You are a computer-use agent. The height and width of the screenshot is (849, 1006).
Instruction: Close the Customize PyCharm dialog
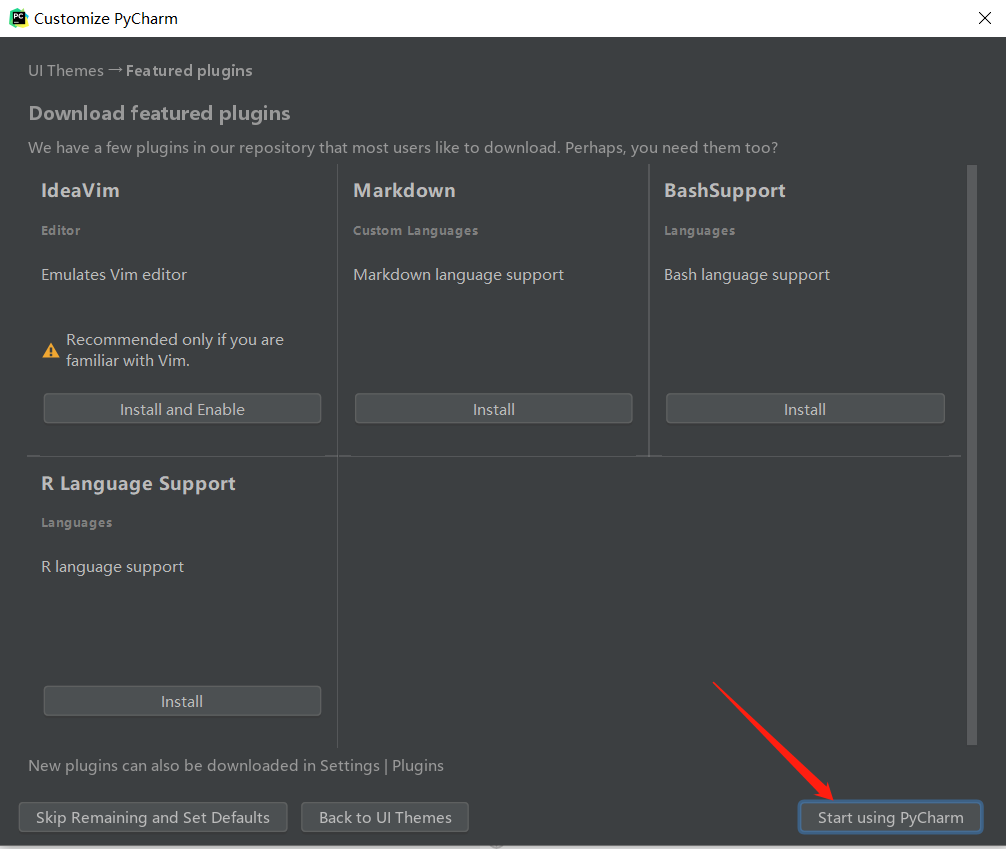(x=985, y=18)
